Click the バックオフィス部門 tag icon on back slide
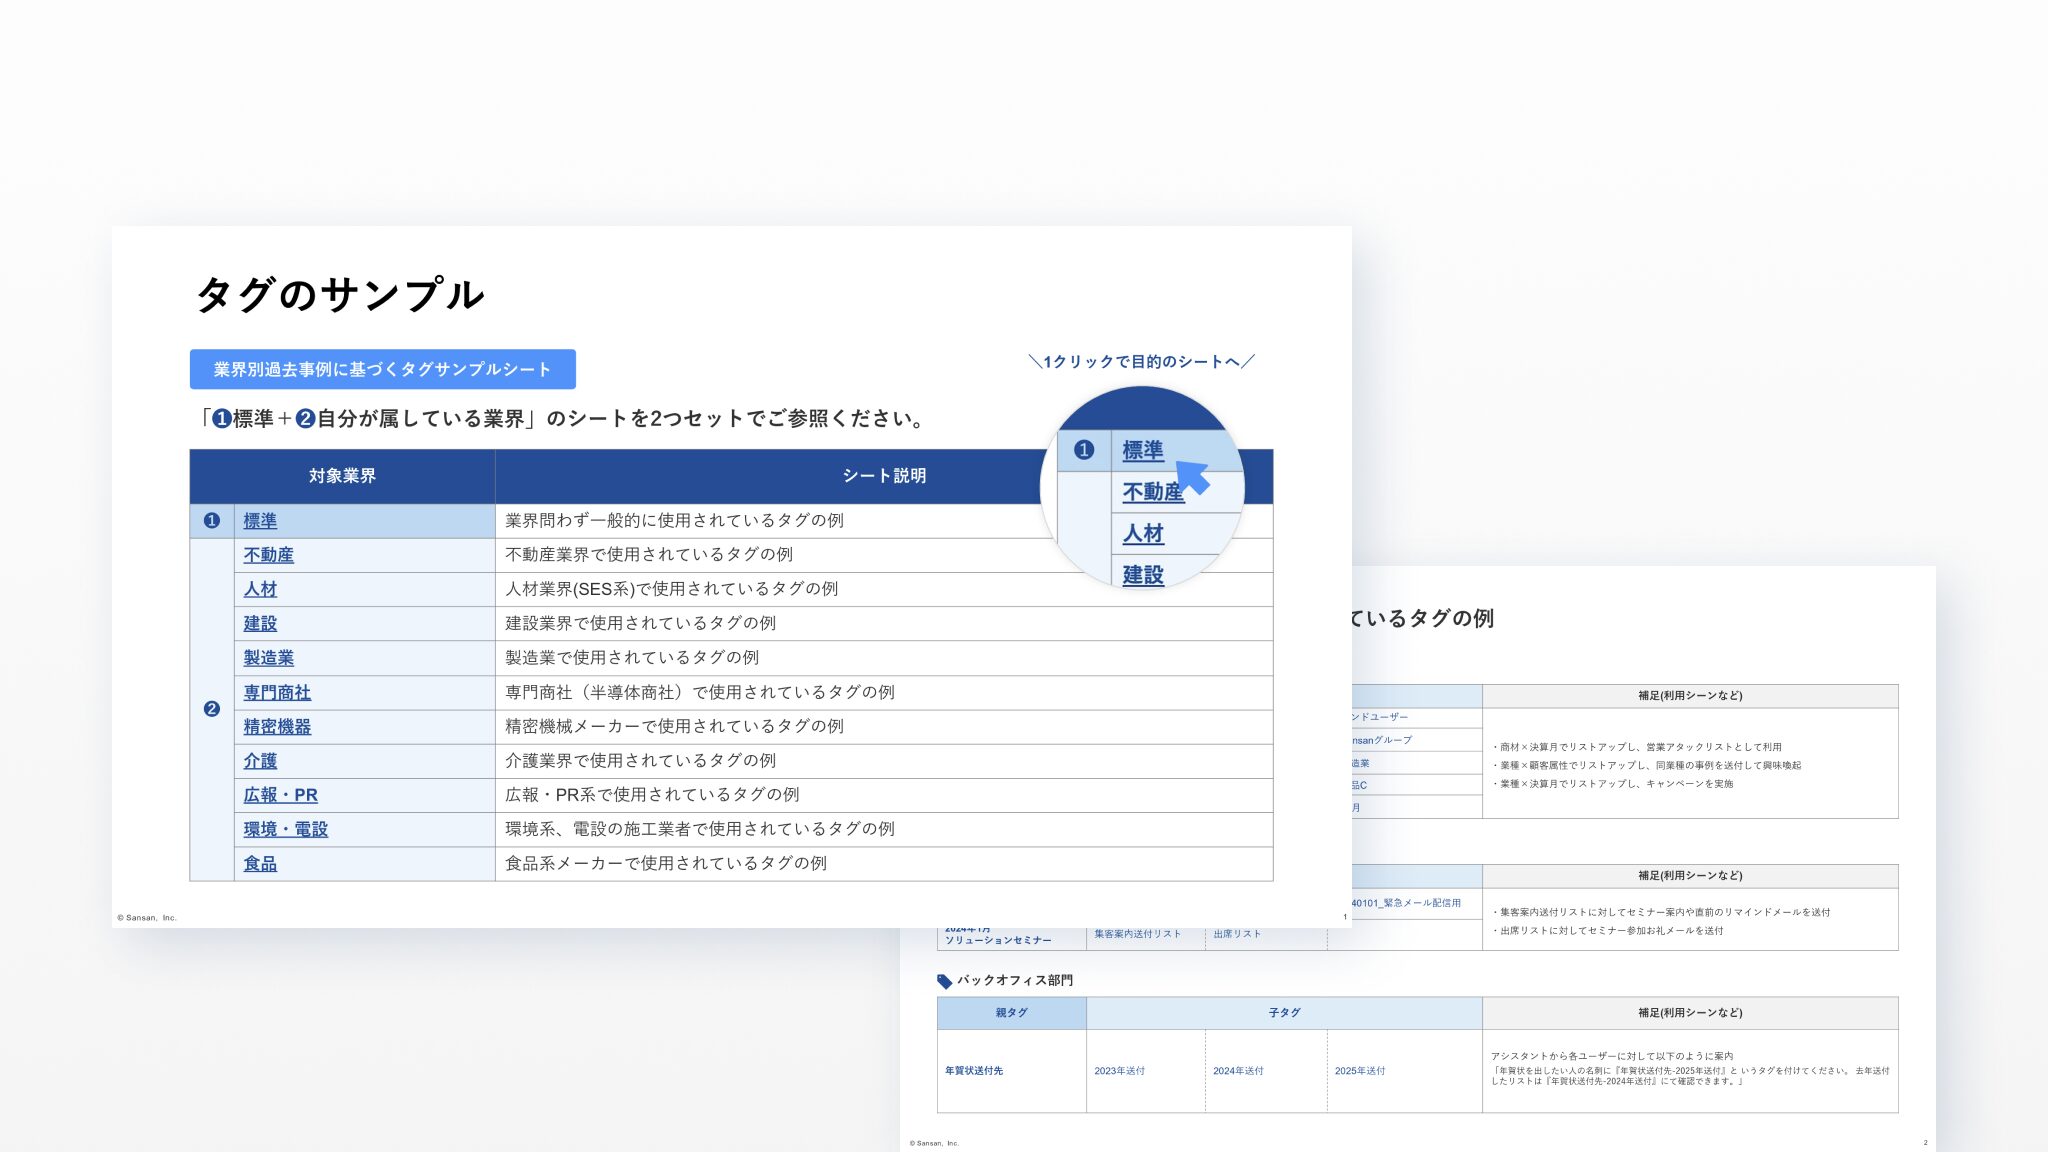The image size is (2048, 1152). point(944,981)
